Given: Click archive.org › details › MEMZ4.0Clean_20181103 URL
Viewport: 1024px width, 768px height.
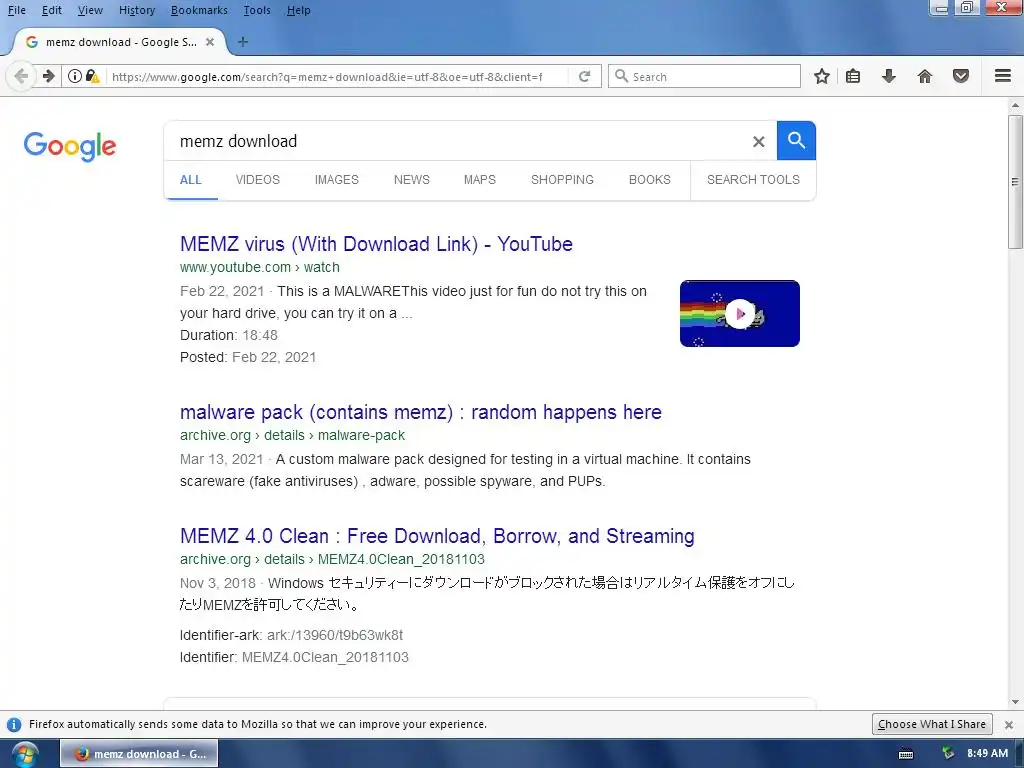Looking at the screenshot, I should [x=332, y=559].
